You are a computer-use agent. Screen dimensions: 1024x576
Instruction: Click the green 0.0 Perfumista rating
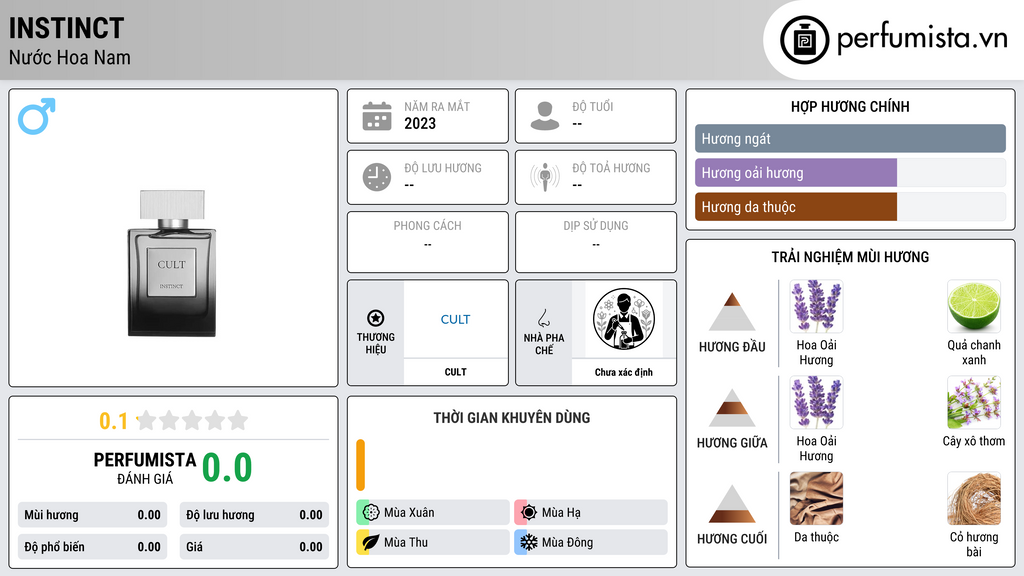[x=227, y=468]
